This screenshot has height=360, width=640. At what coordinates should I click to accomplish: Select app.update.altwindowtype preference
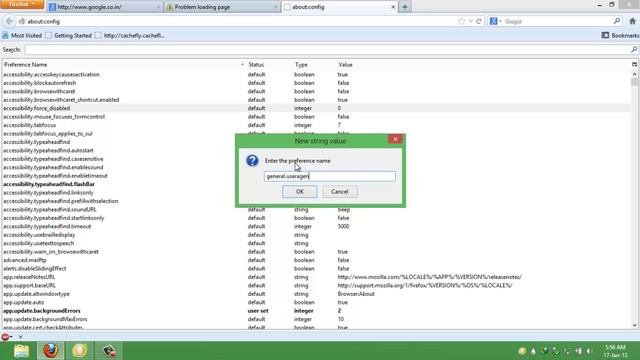point(36,294)
